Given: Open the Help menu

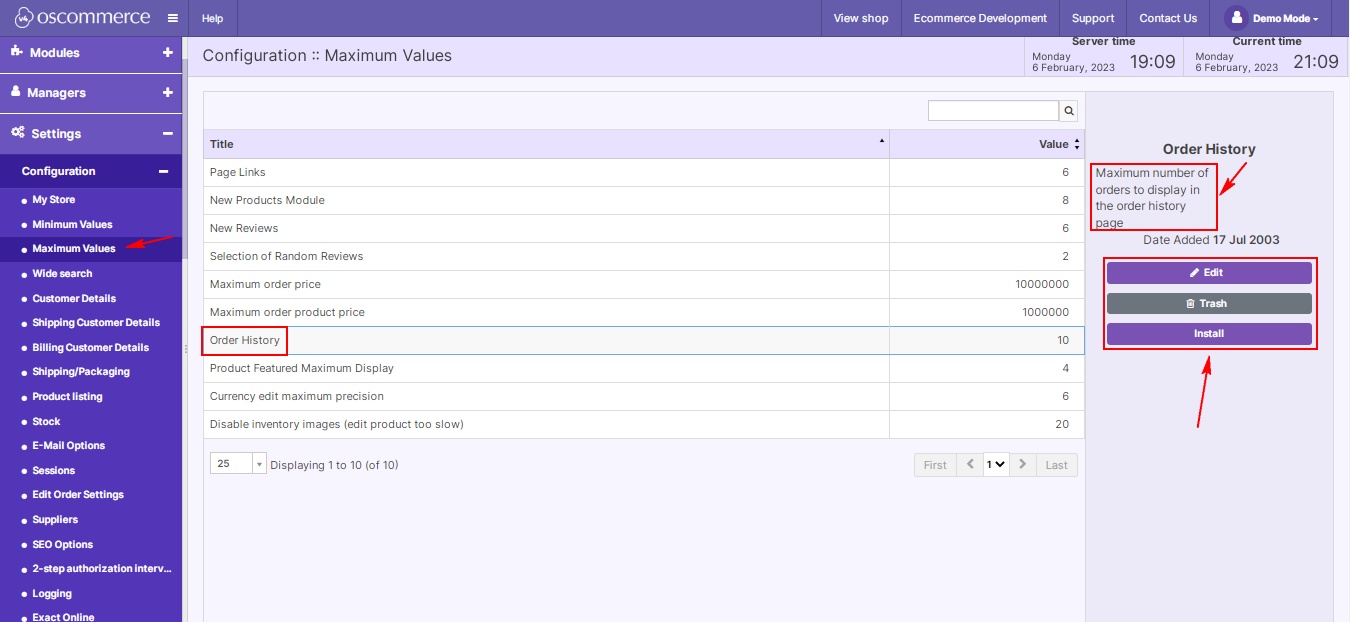Looking at the screenshot, I should (212, 18).
